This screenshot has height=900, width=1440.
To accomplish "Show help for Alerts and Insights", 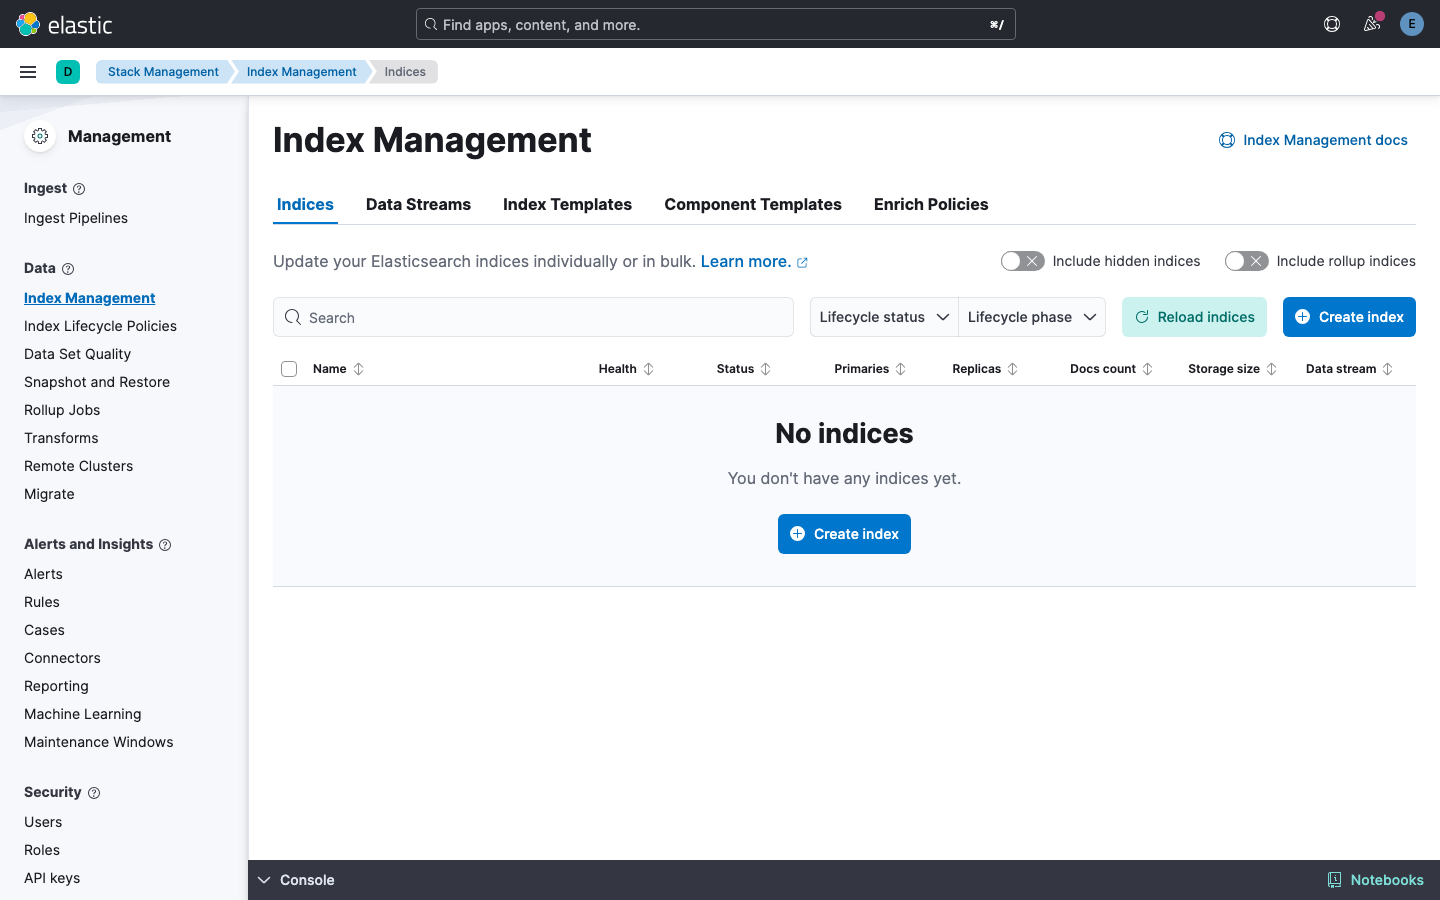I will [165, 545].
